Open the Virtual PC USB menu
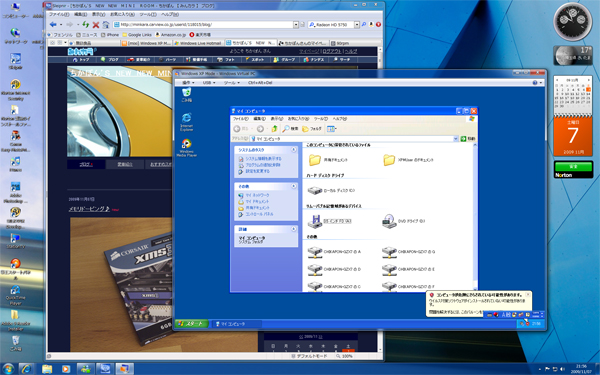This screenshot has height=375, width=600. [x=209, y=82]
